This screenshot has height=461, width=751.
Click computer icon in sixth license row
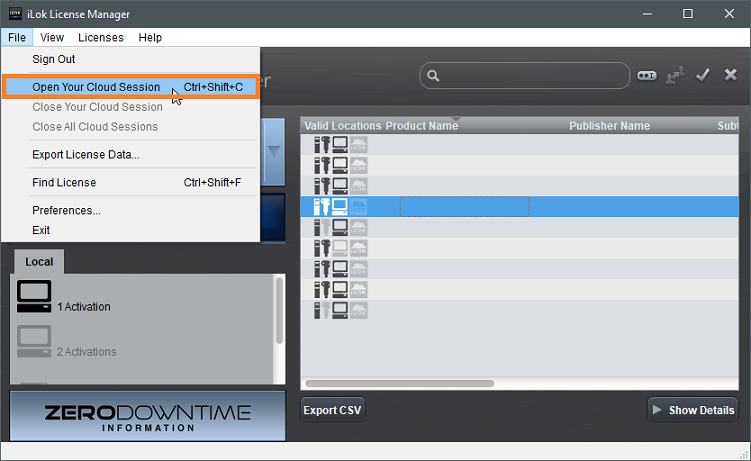[x=340, y=248]
